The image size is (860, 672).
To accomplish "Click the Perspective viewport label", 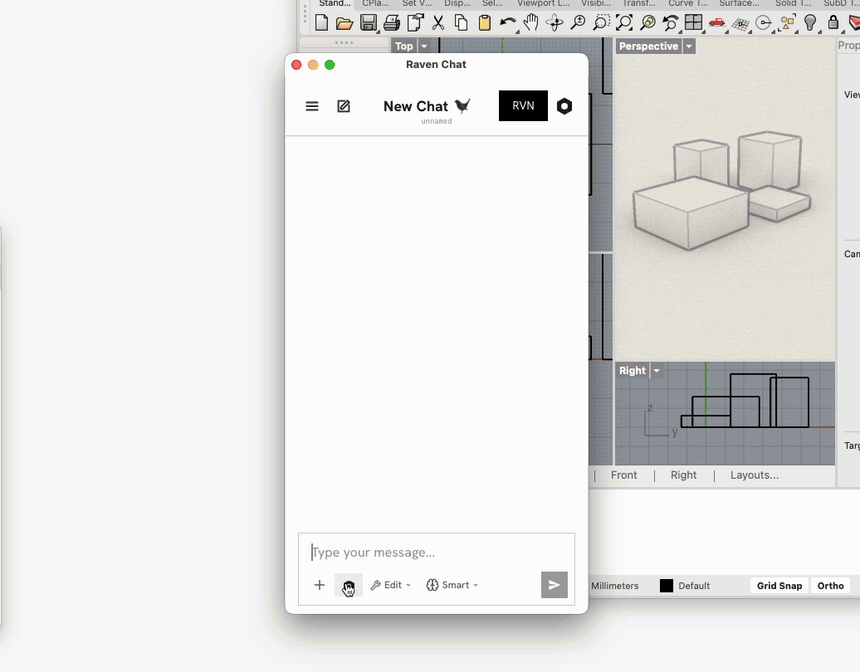I will point(648,46).
